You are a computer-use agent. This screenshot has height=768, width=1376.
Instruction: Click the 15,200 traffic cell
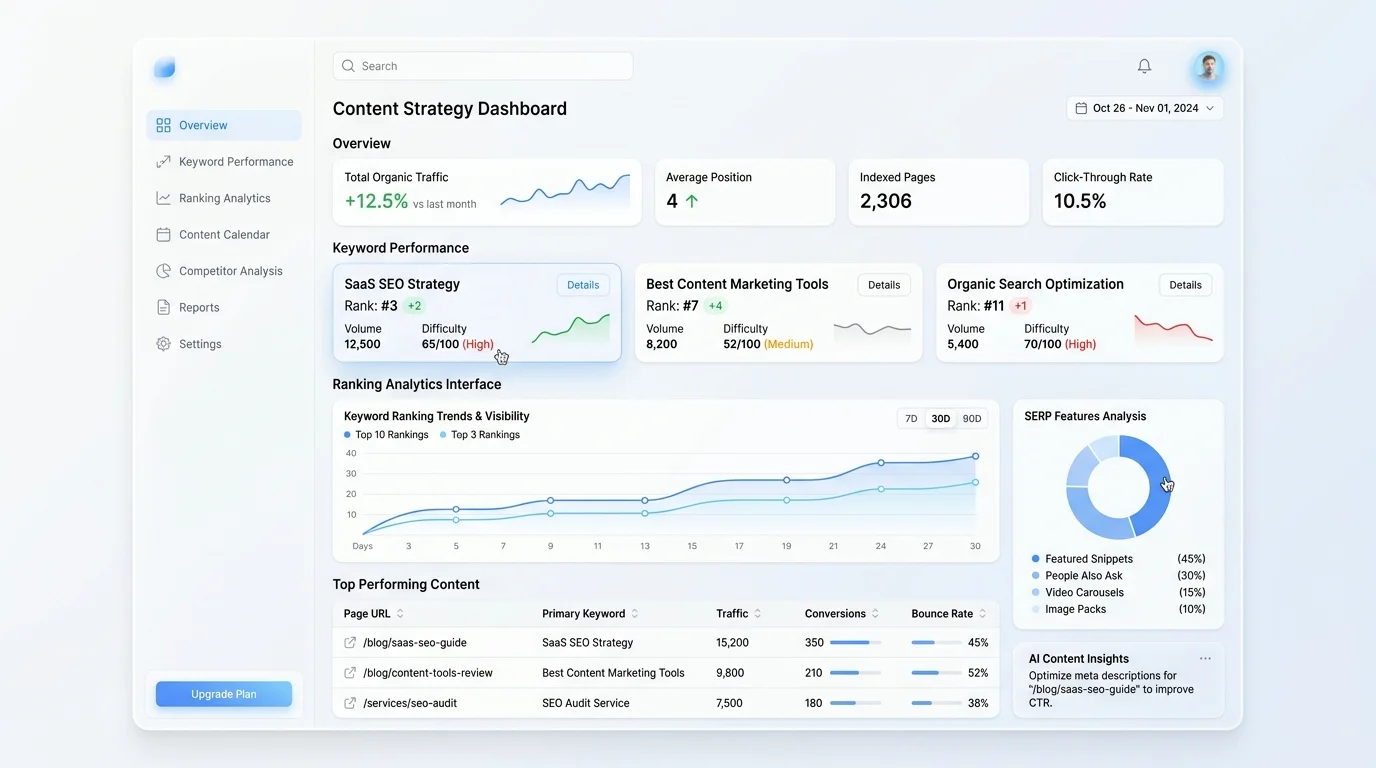click(731, 643)
